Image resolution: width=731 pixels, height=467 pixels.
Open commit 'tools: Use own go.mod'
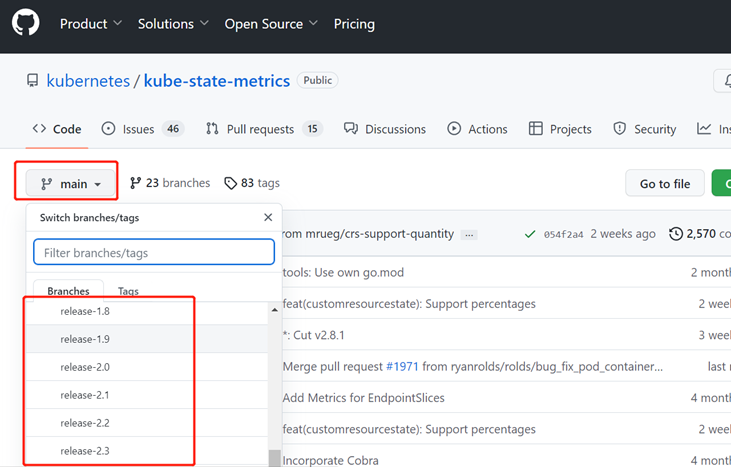(344, 272)
